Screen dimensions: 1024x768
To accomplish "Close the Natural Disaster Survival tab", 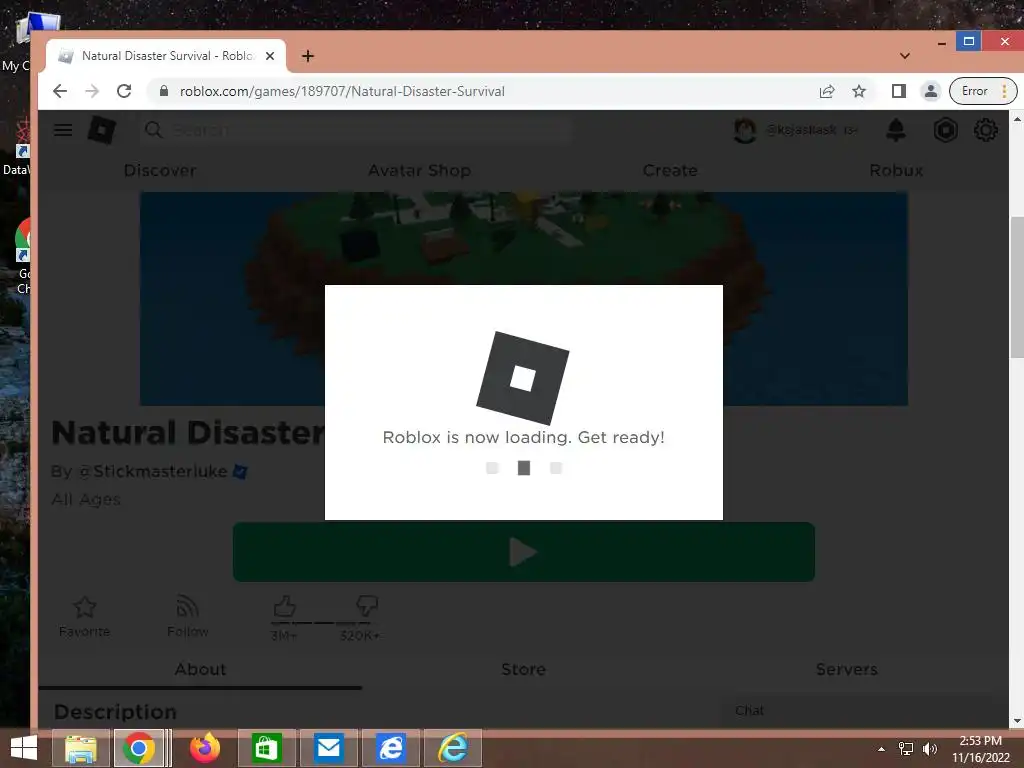I will point(270,56).
